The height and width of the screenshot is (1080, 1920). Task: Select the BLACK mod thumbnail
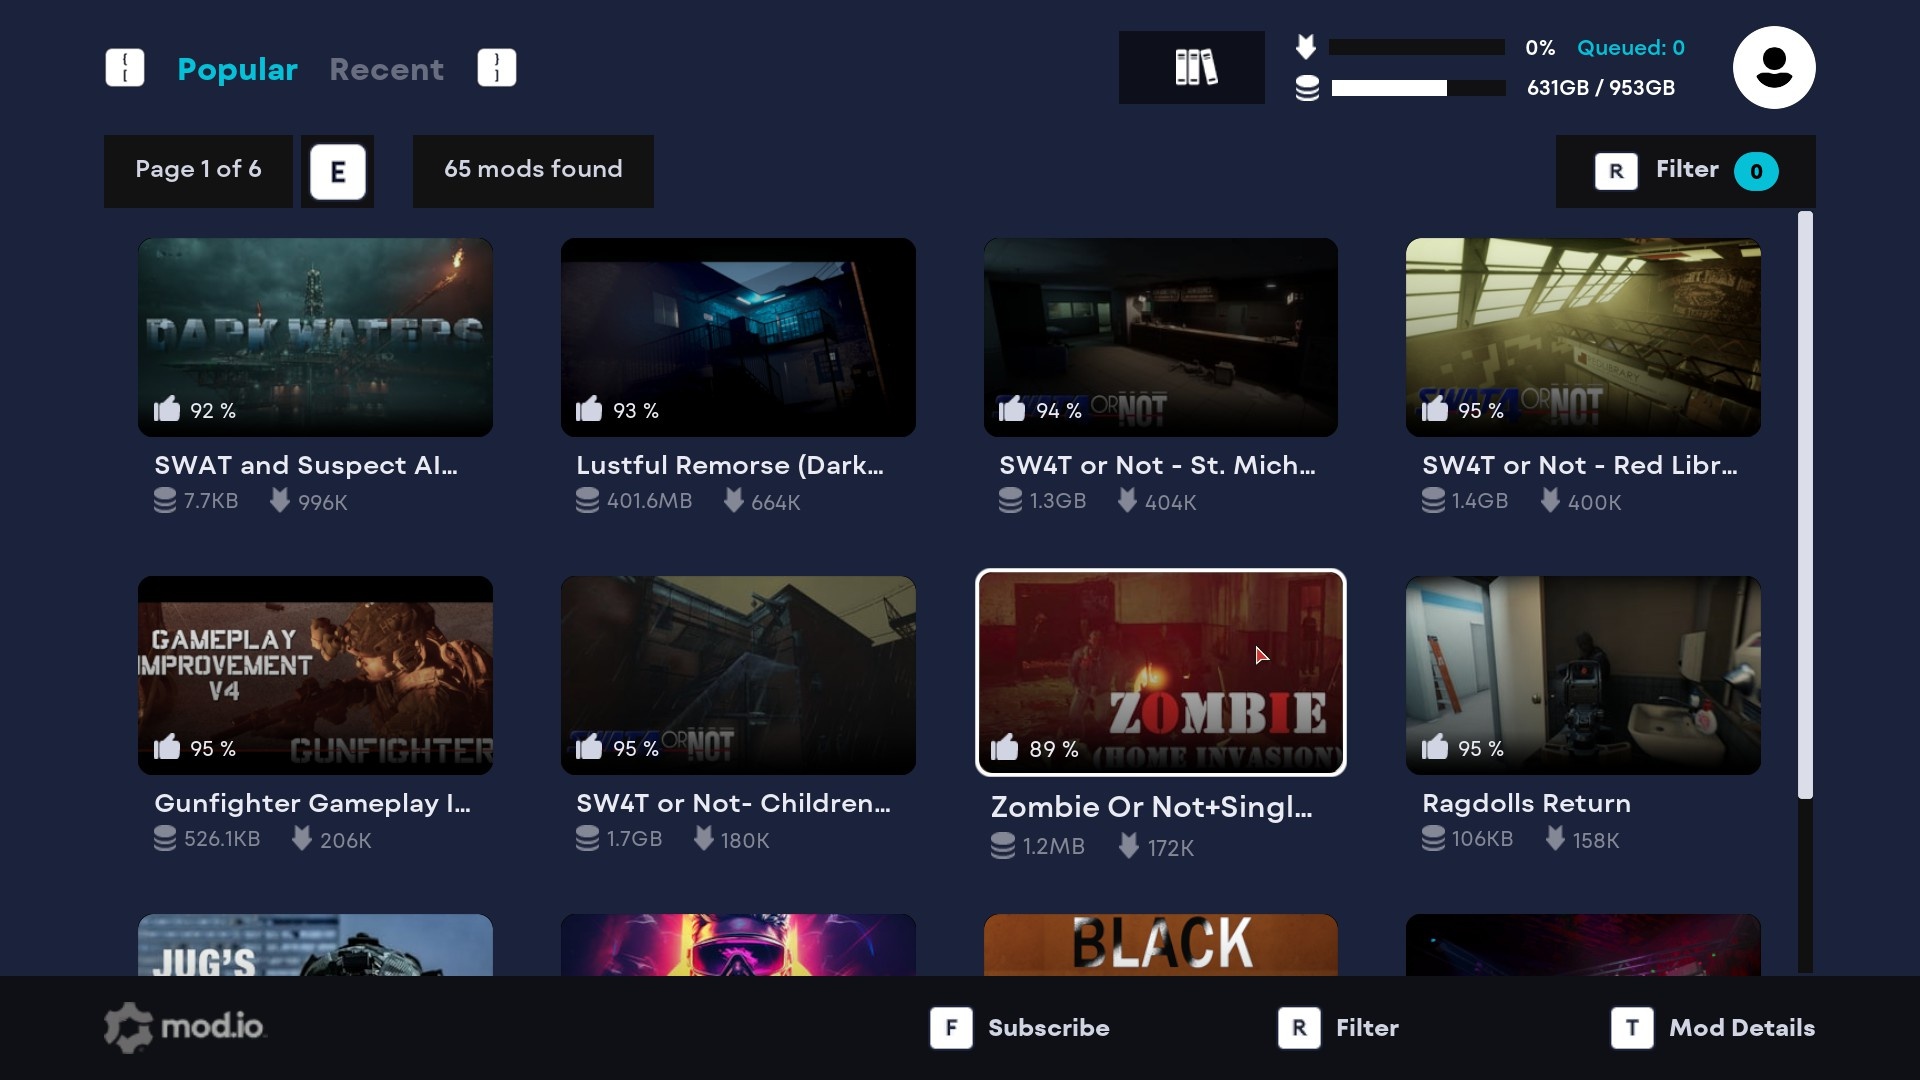(1161, 945)
